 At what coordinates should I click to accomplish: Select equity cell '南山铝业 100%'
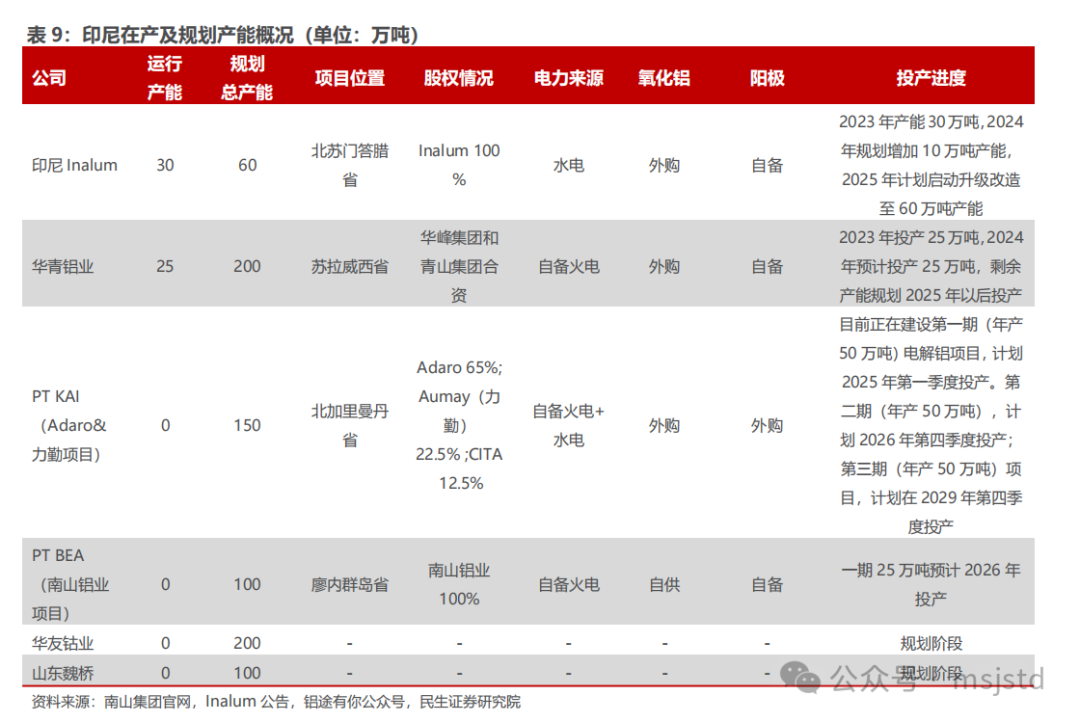(459, 585)
